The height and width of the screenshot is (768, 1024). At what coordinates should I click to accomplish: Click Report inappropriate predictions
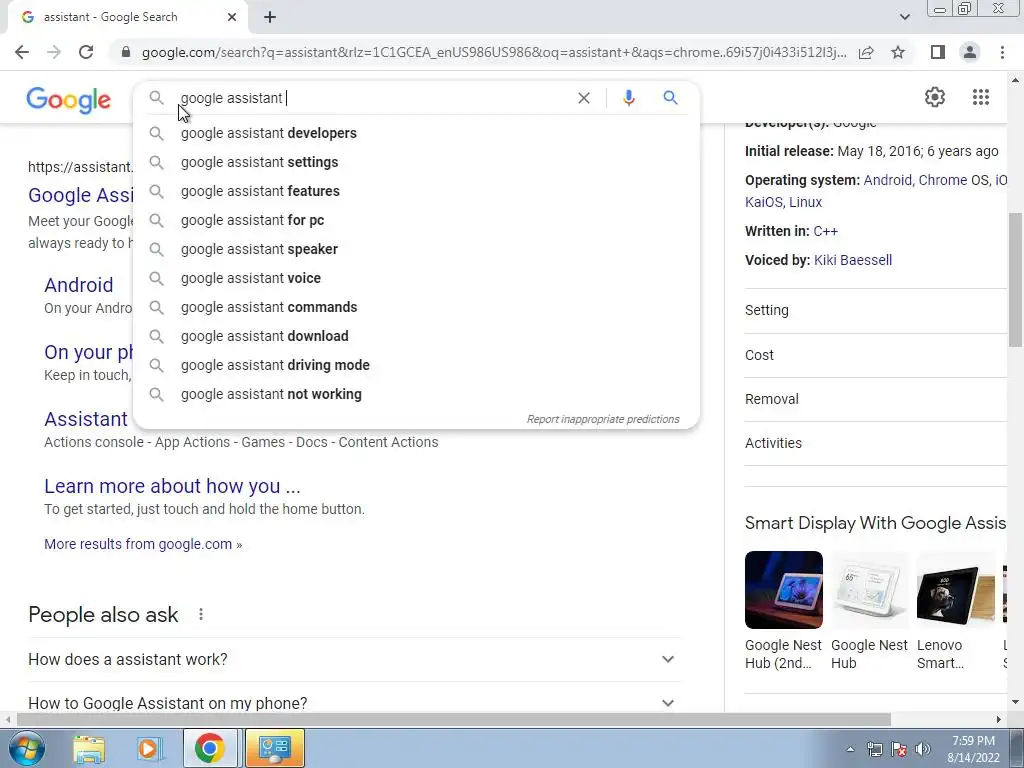(x=603, y=419)
